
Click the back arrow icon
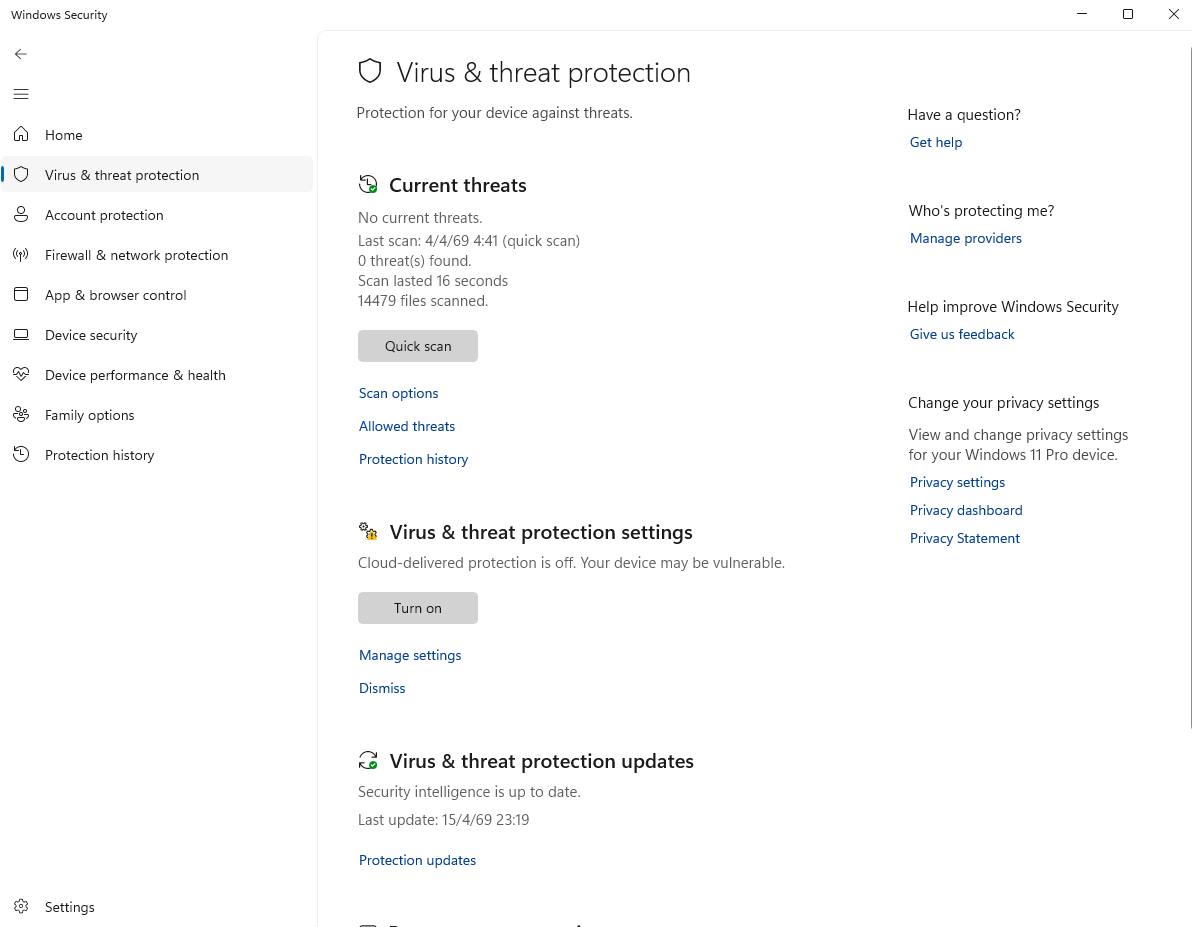coord(21,54)
